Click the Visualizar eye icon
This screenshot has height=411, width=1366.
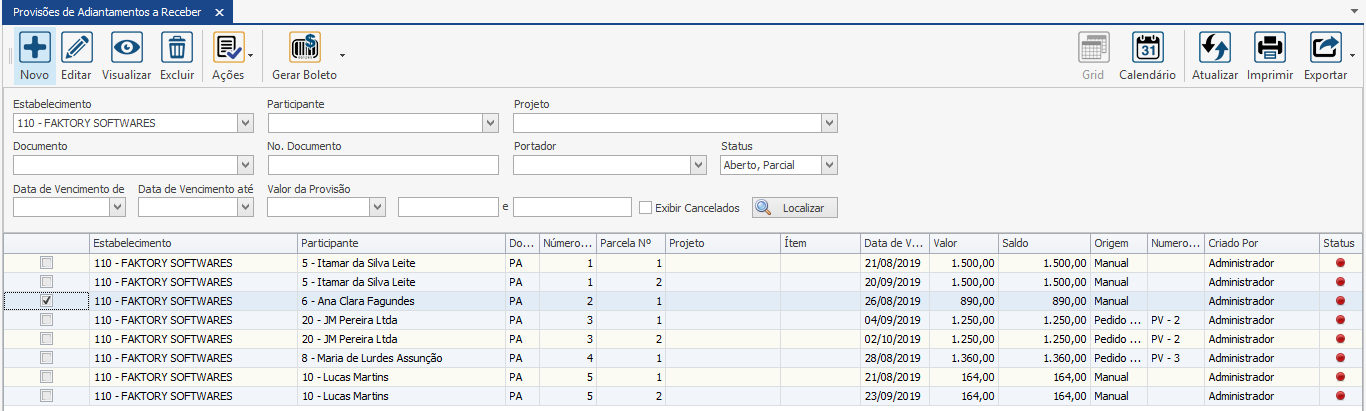coord(127,48)
